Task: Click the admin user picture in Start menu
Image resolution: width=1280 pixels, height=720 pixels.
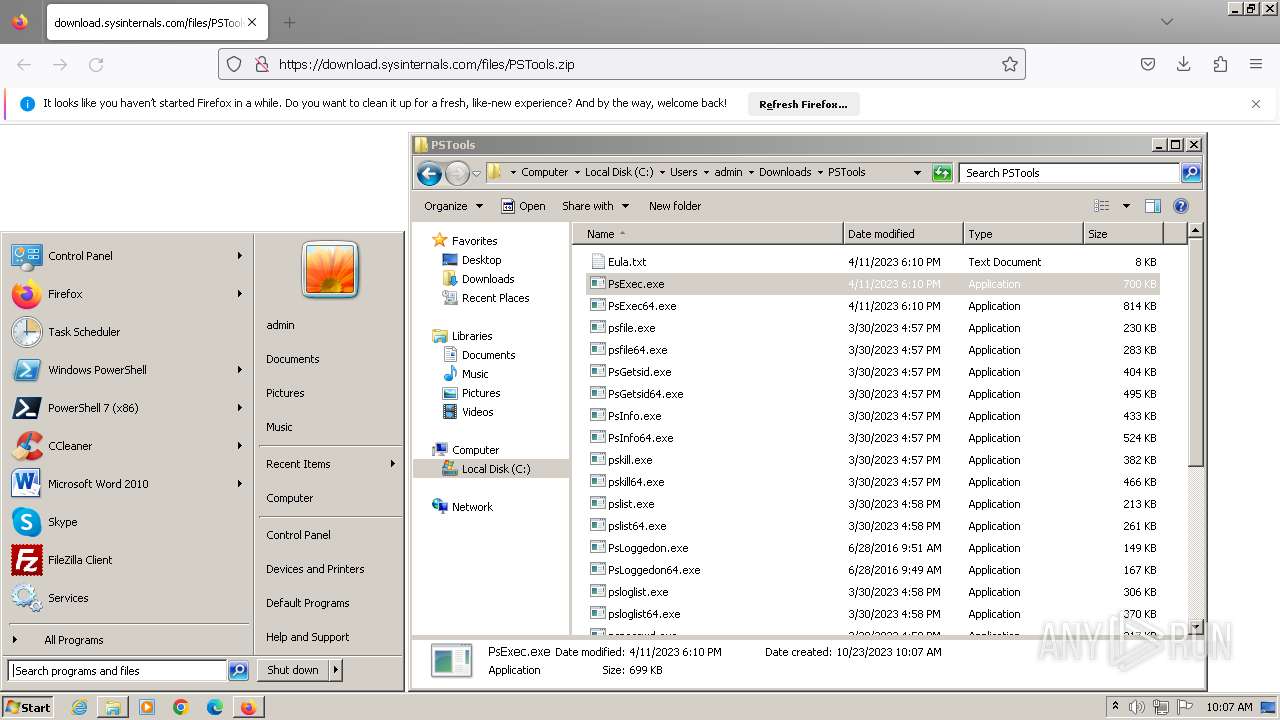Action: (x=330, y=270)
